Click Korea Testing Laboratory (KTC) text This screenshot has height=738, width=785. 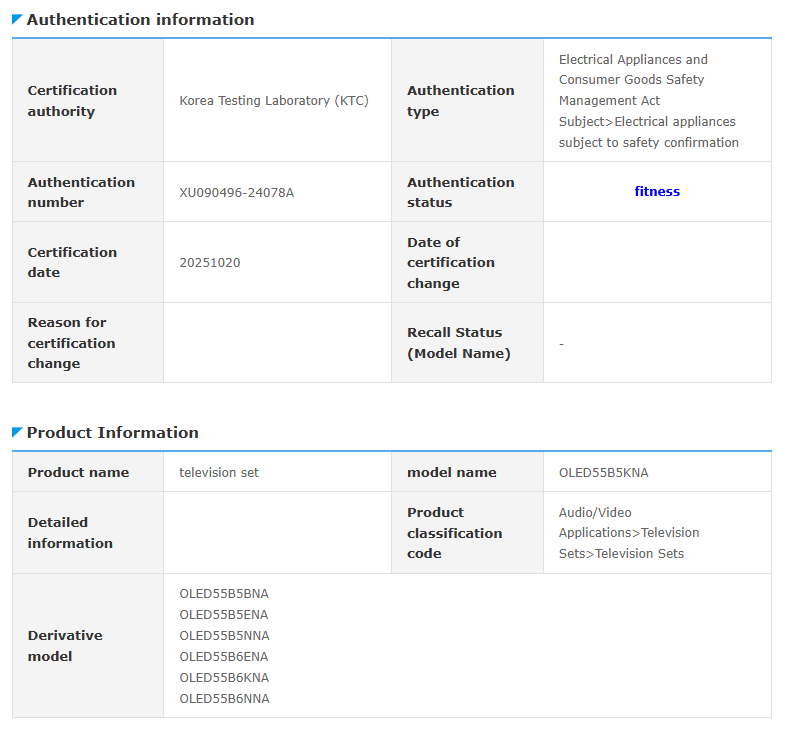[x=273, y=101]
